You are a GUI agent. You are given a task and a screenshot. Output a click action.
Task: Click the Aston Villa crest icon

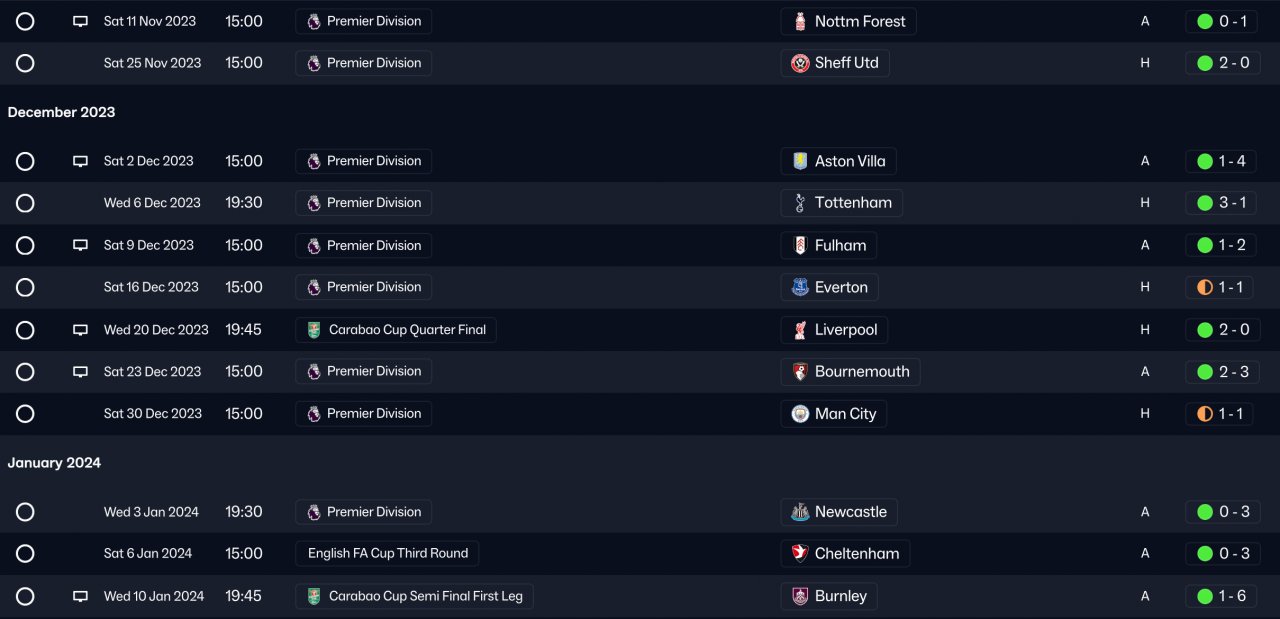tap(800, 161)
